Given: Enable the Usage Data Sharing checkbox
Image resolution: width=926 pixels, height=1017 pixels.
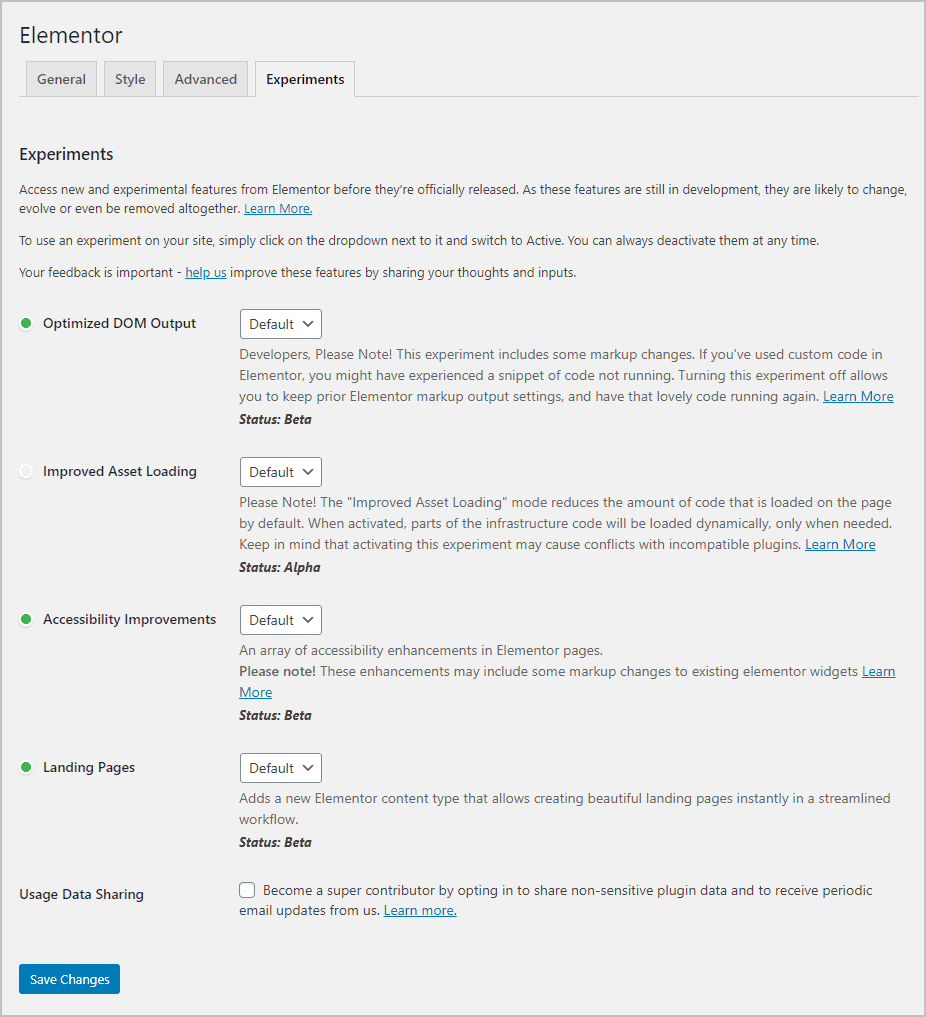Looking at the screenshot, I should 247,889.
